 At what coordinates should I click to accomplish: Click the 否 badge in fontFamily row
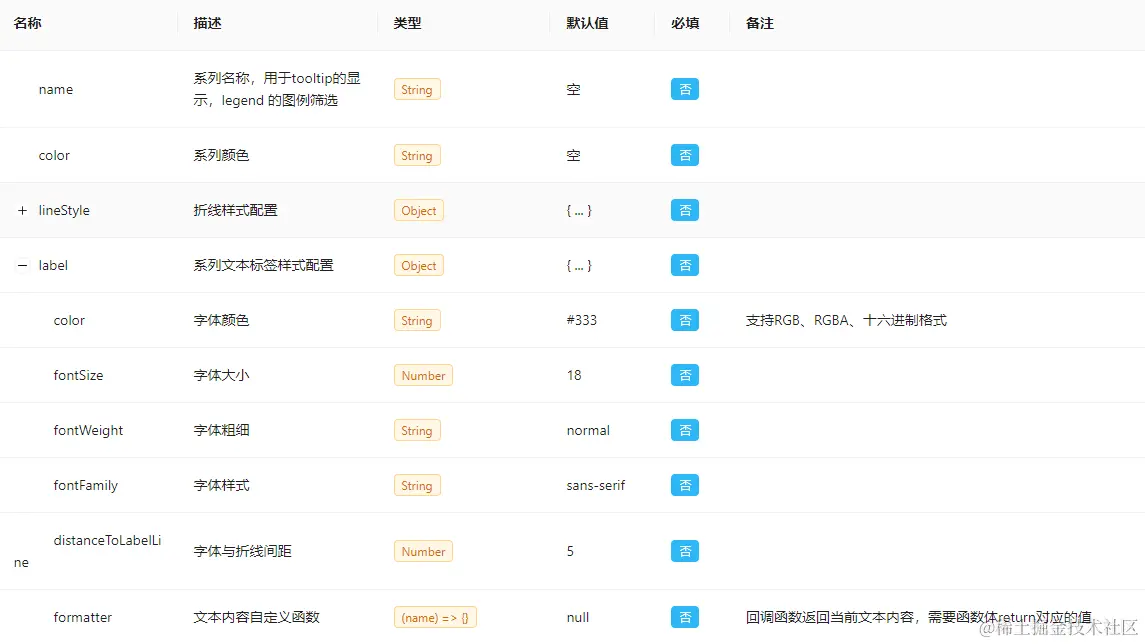click(x=685, y=486)
